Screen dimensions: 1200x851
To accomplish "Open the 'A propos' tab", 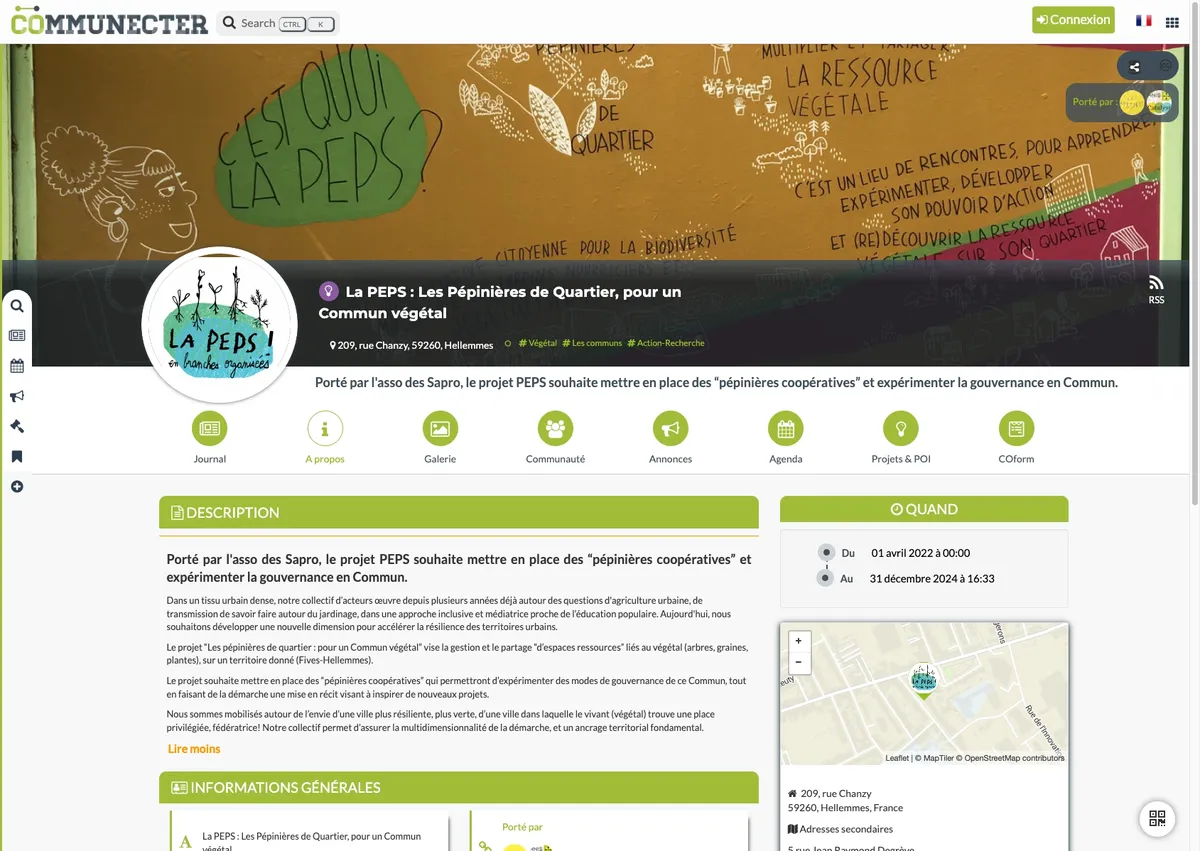I will click(325, 437).
